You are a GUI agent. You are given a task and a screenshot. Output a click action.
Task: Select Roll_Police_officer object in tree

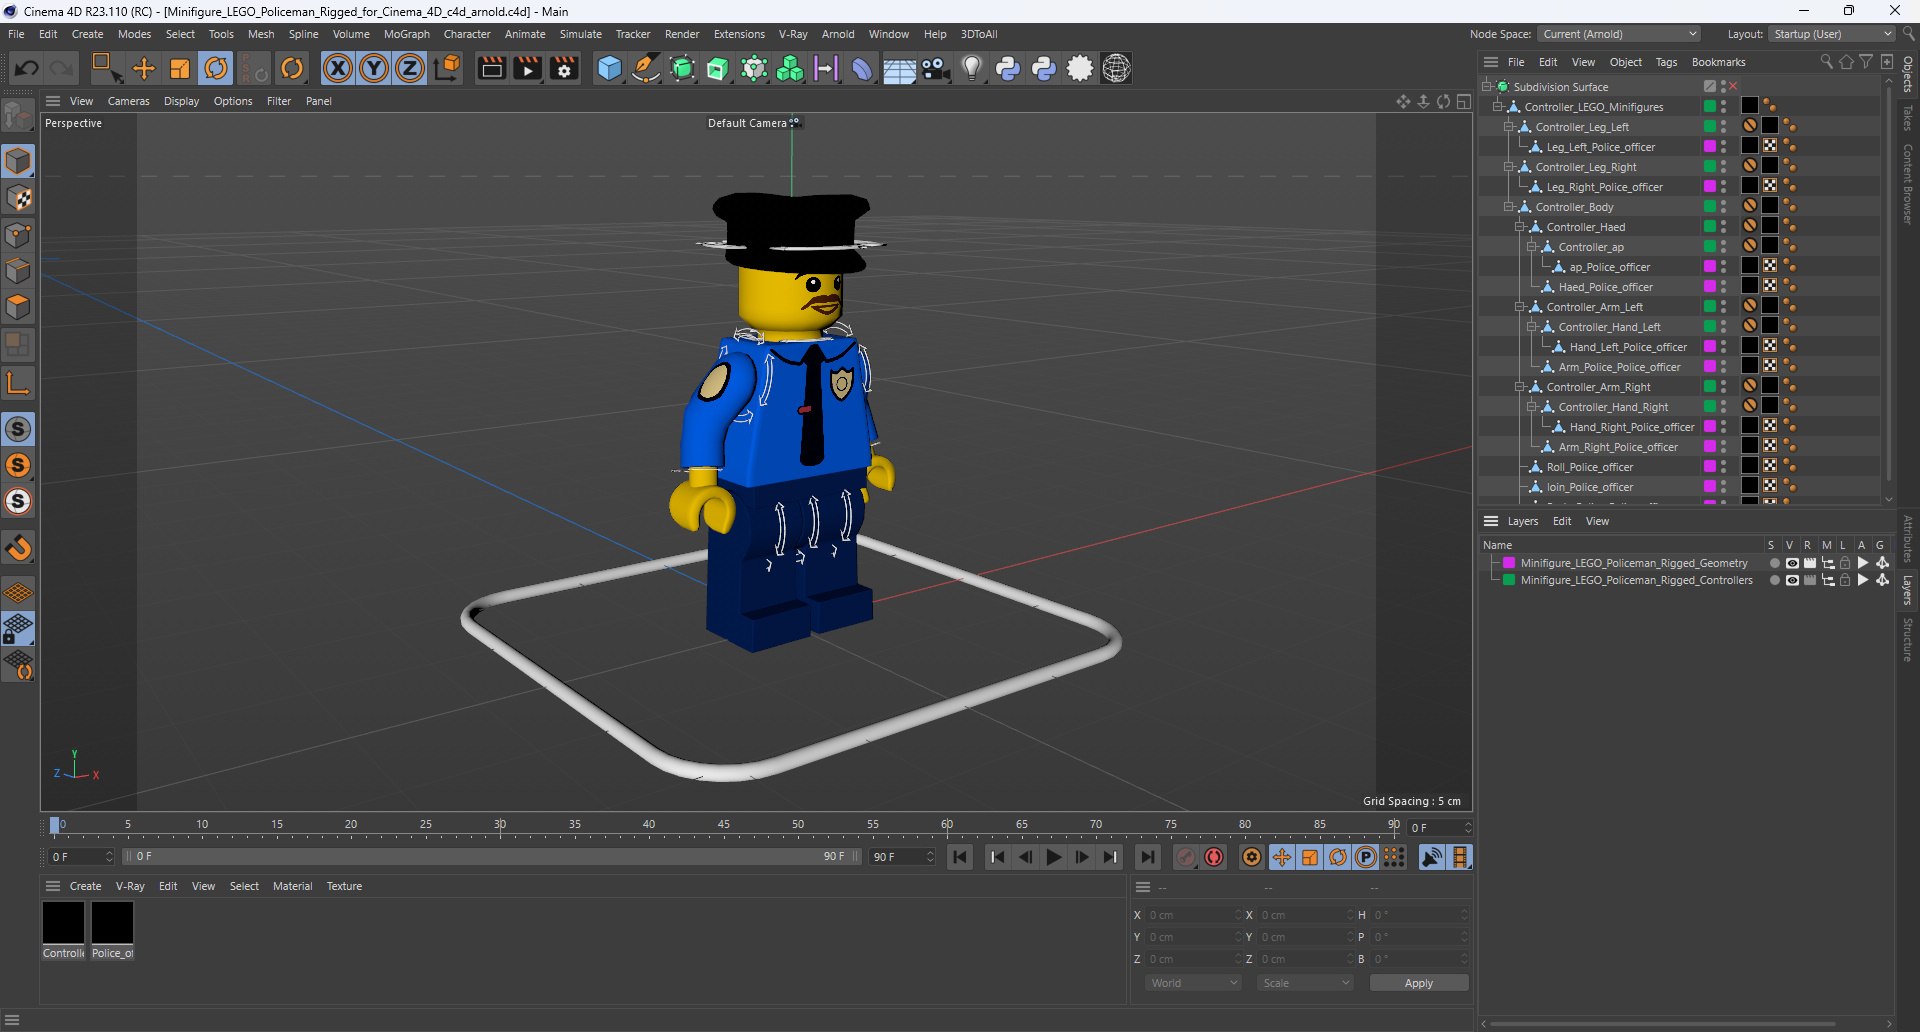(x=1589, y=467)
